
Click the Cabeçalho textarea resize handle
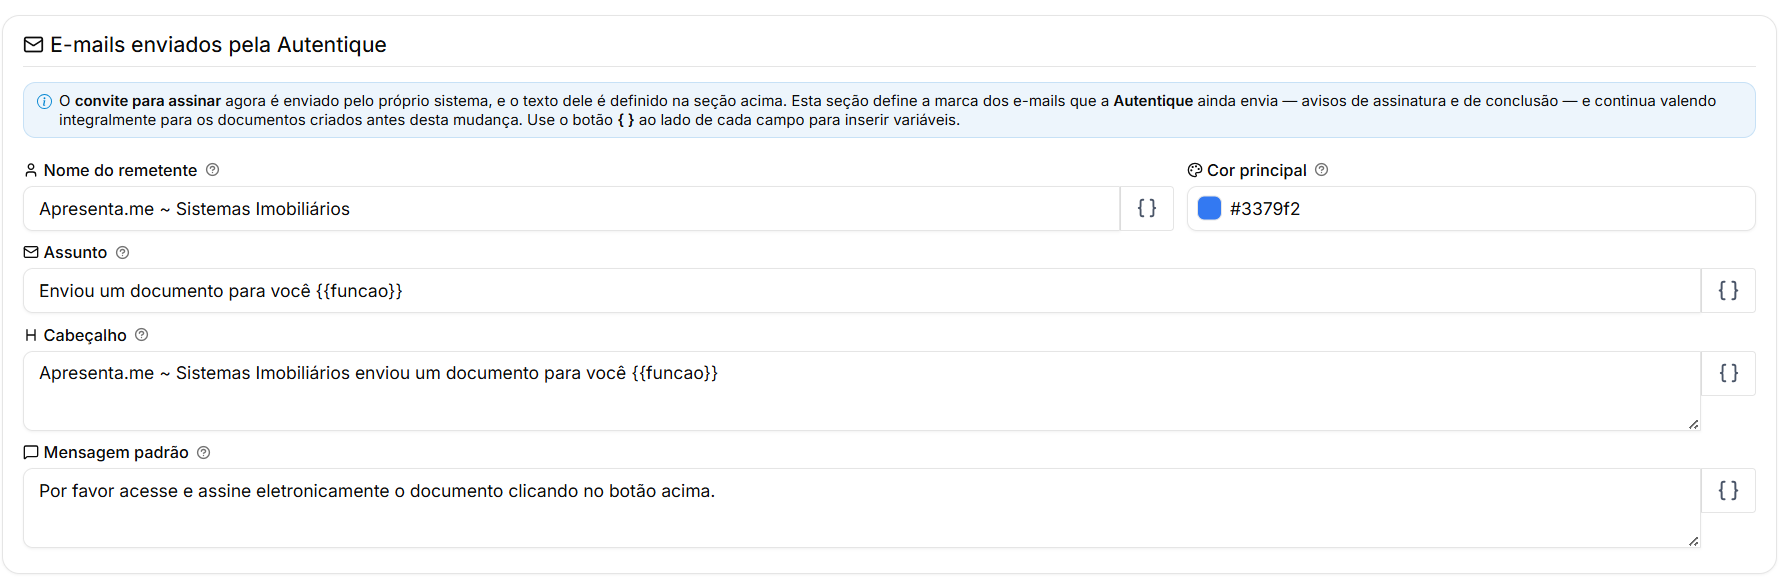coord(1693,424)
